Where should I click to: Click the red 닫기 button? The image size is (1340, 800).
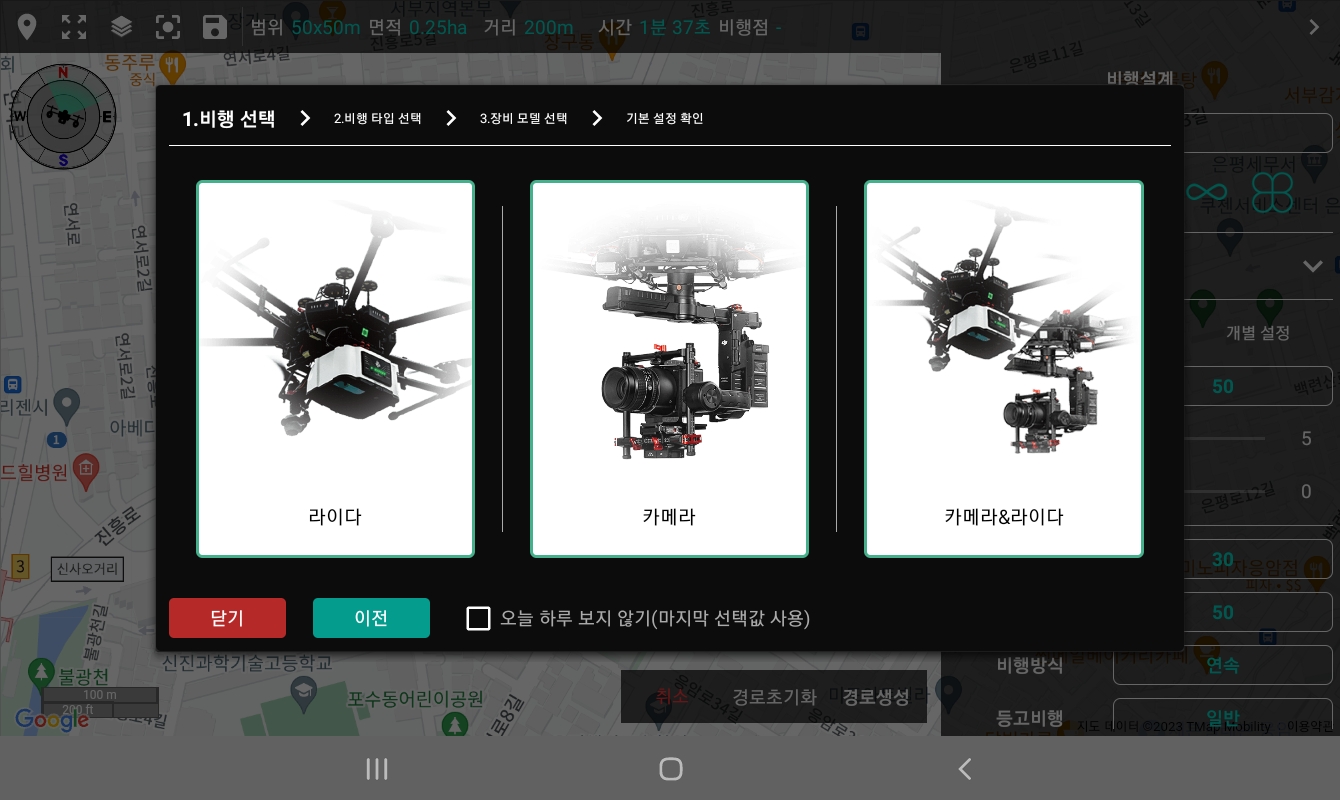pos(227,618)
